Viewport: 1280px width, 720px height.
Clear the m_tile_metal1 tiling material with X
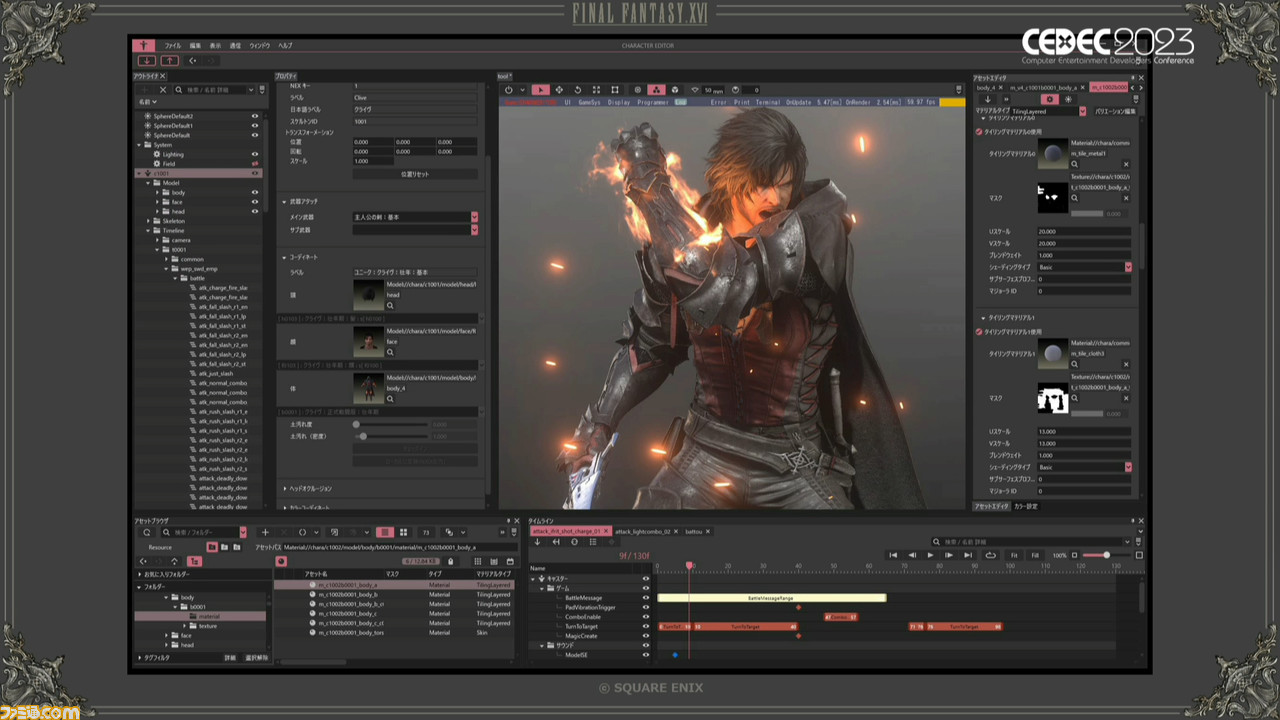[x=1126, y=164]
